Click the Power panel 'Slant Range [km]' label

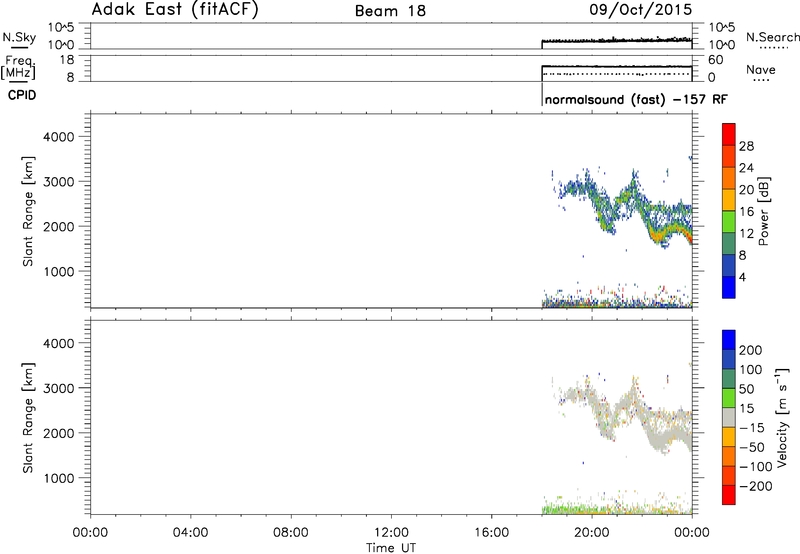(28, 211)
